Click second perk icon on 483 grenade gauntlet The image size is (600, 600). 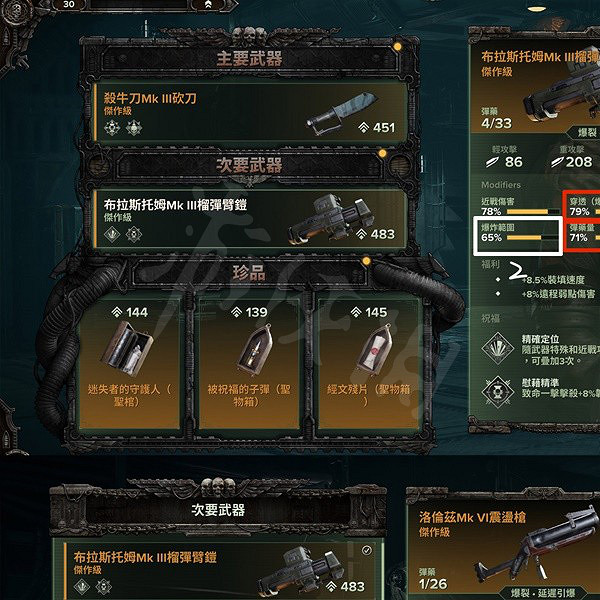click(x=134, y=234)
